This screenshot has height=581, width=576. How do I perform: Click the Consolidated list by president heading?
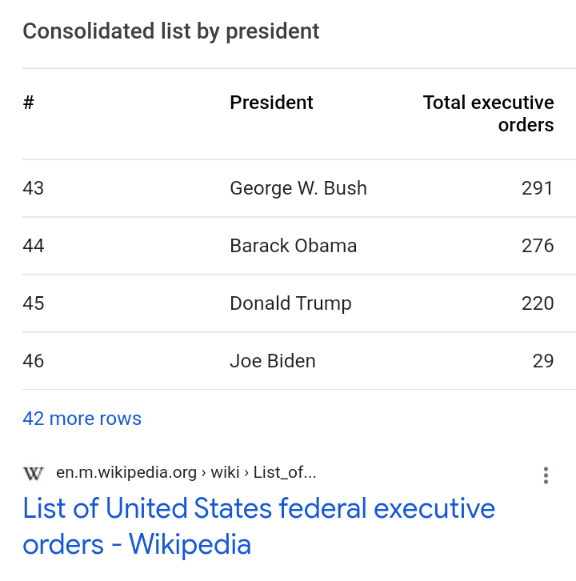tap(171, 31)
